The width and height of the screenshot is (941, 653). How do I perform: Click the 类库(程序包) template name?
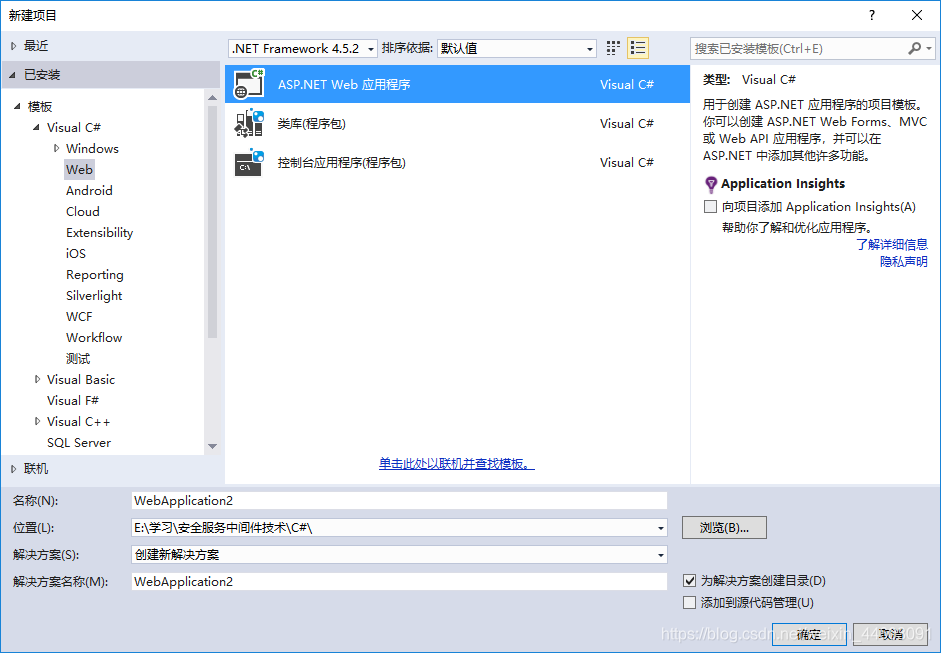coord(311,124)
